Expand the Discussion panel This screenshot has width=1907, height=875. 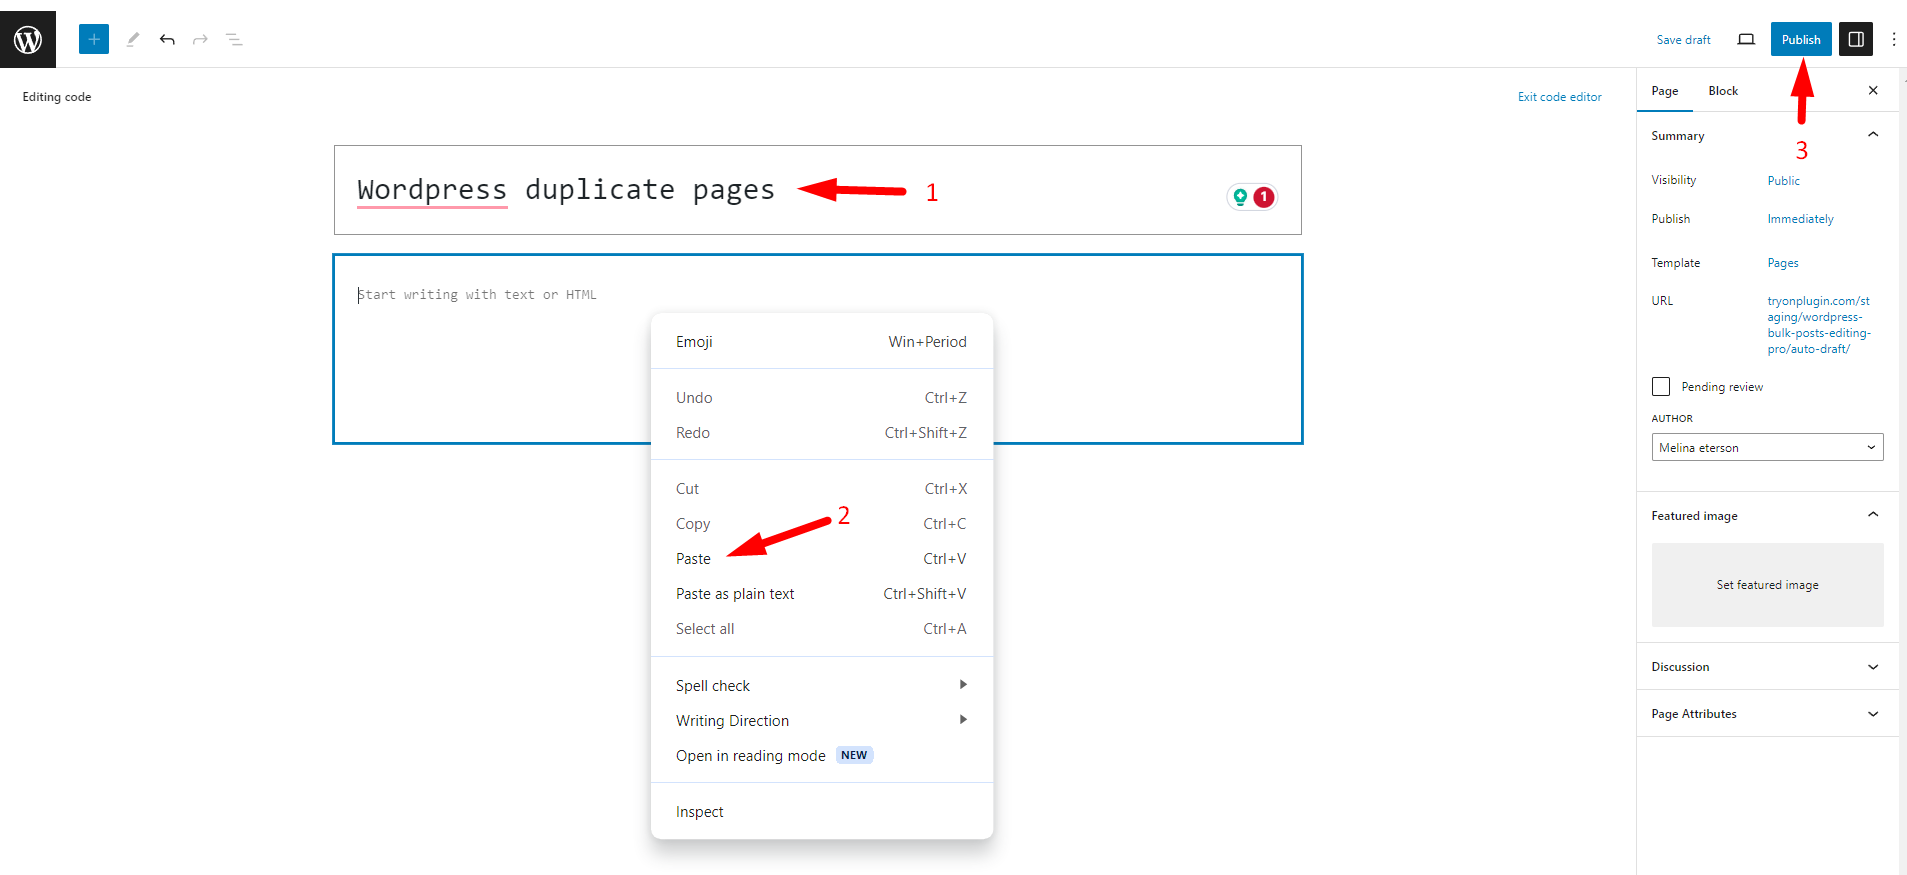[1873, 667]
